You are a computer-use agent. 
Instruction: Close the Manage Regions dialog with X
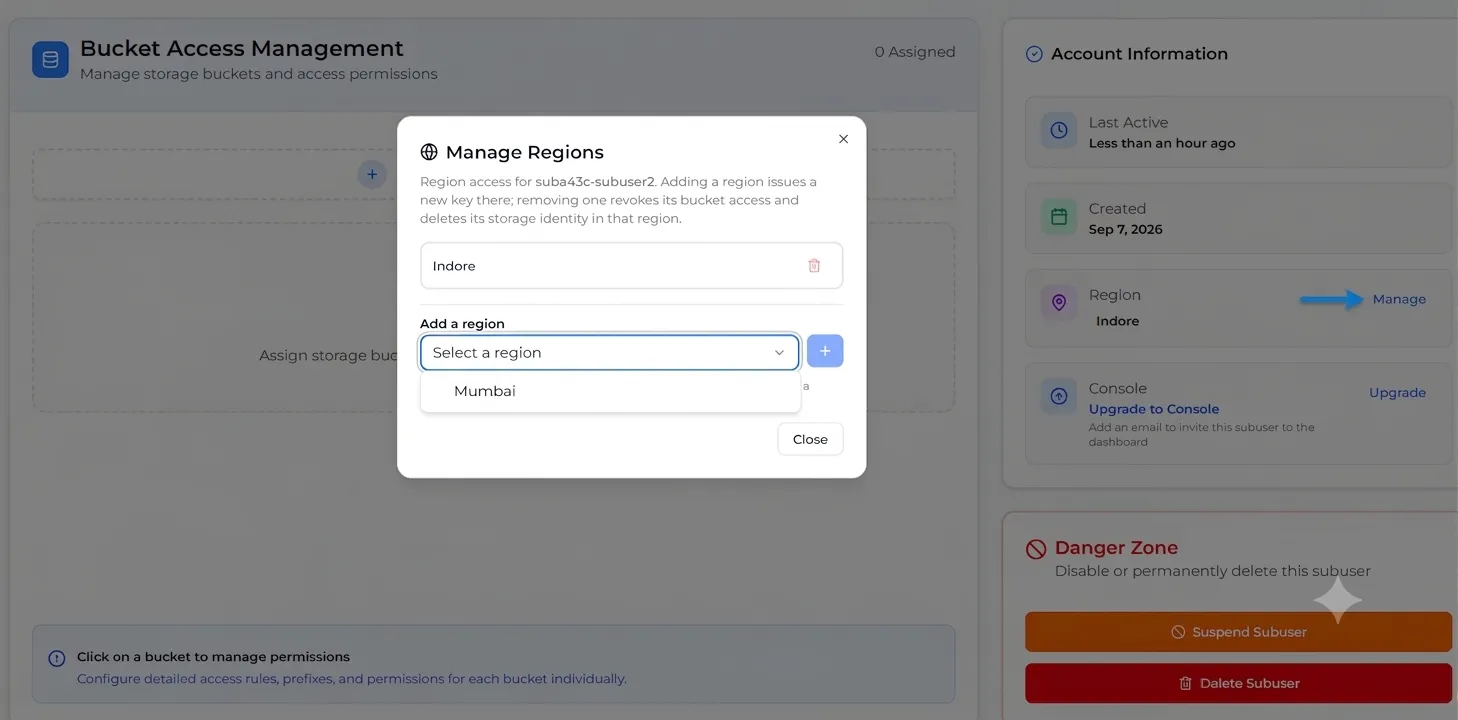pyautogui.click(x=843, y=139)
